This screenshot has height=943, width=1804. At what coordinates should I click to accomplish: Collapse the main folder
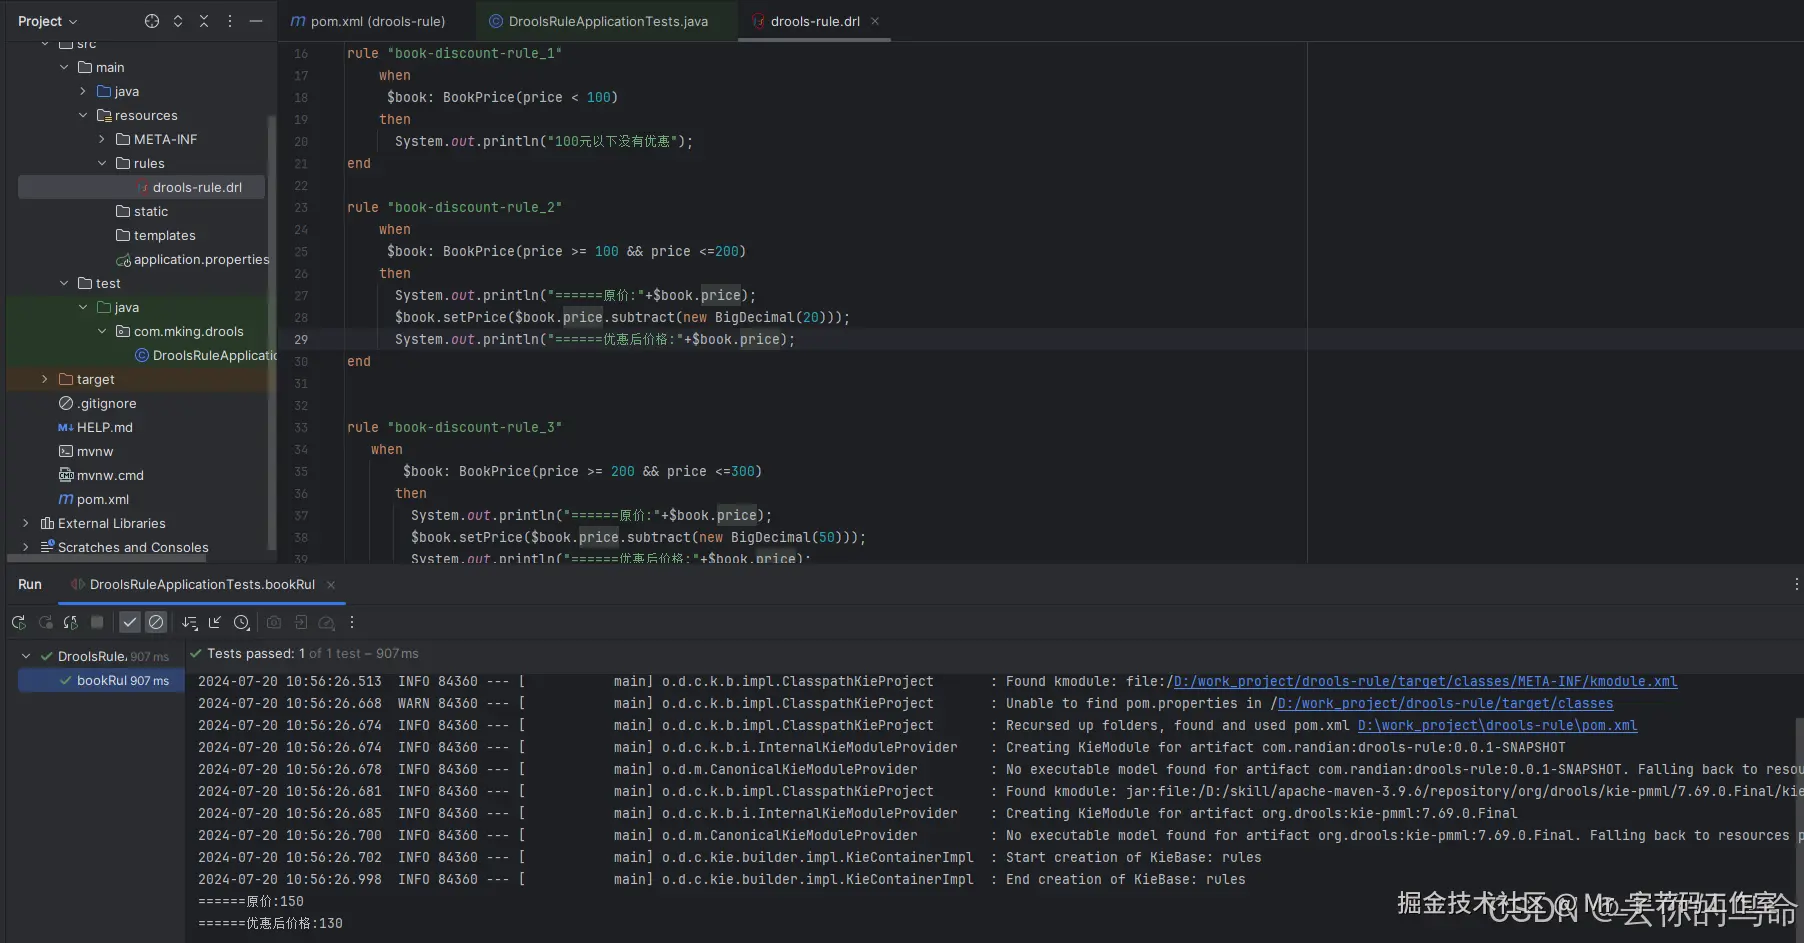(x=64, y=67)
